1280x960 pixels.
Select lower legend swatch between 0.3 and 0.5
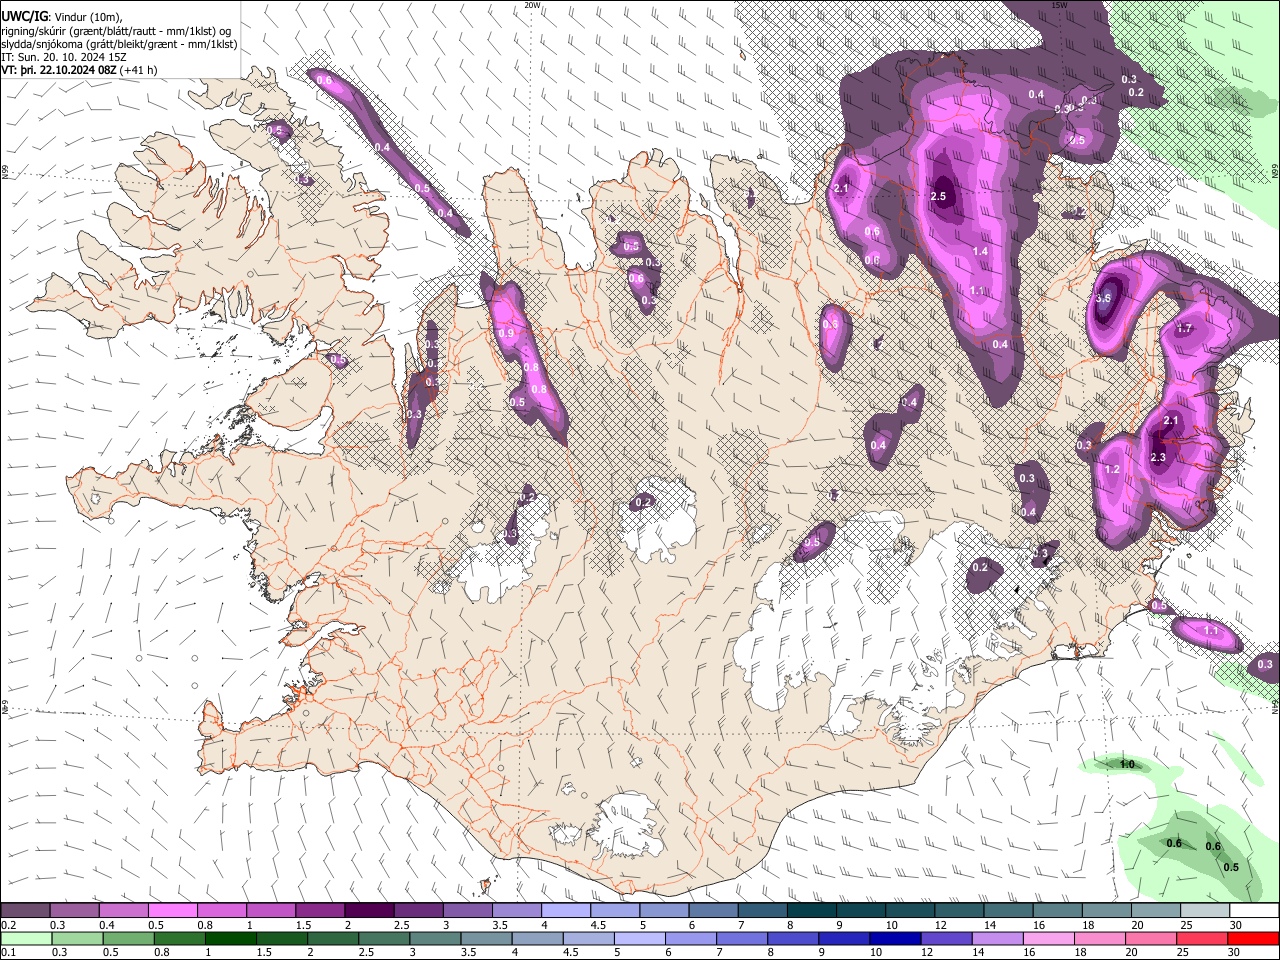click(x=77, y=938)
